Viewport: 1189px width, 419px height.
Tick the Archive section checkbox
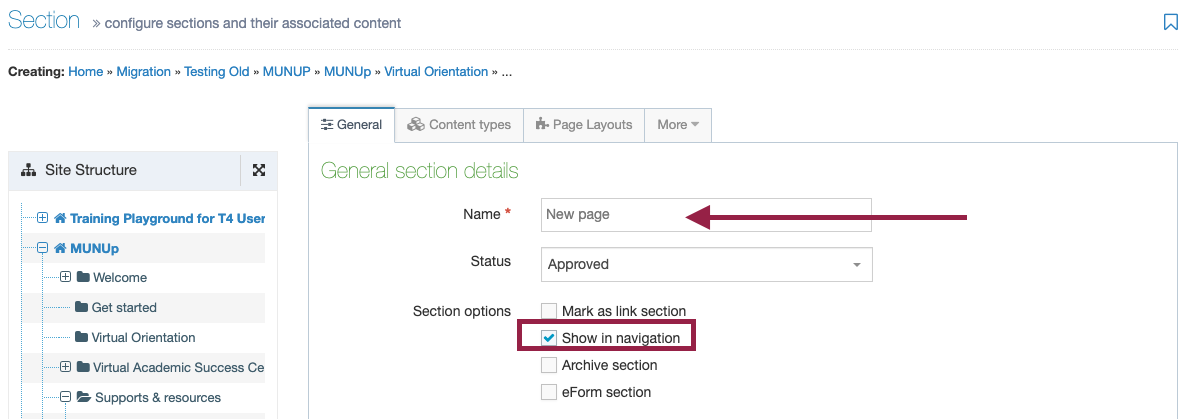[x=549, y=365]
